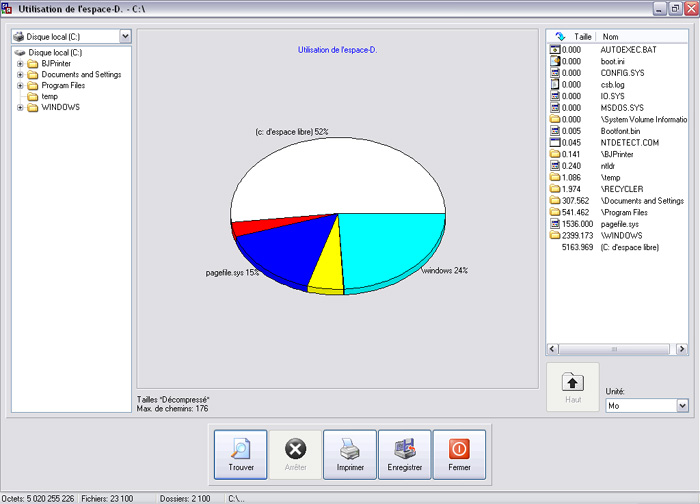Click the Enregistrer save button
The image size is (700, 504).
(x=404, y=455)
